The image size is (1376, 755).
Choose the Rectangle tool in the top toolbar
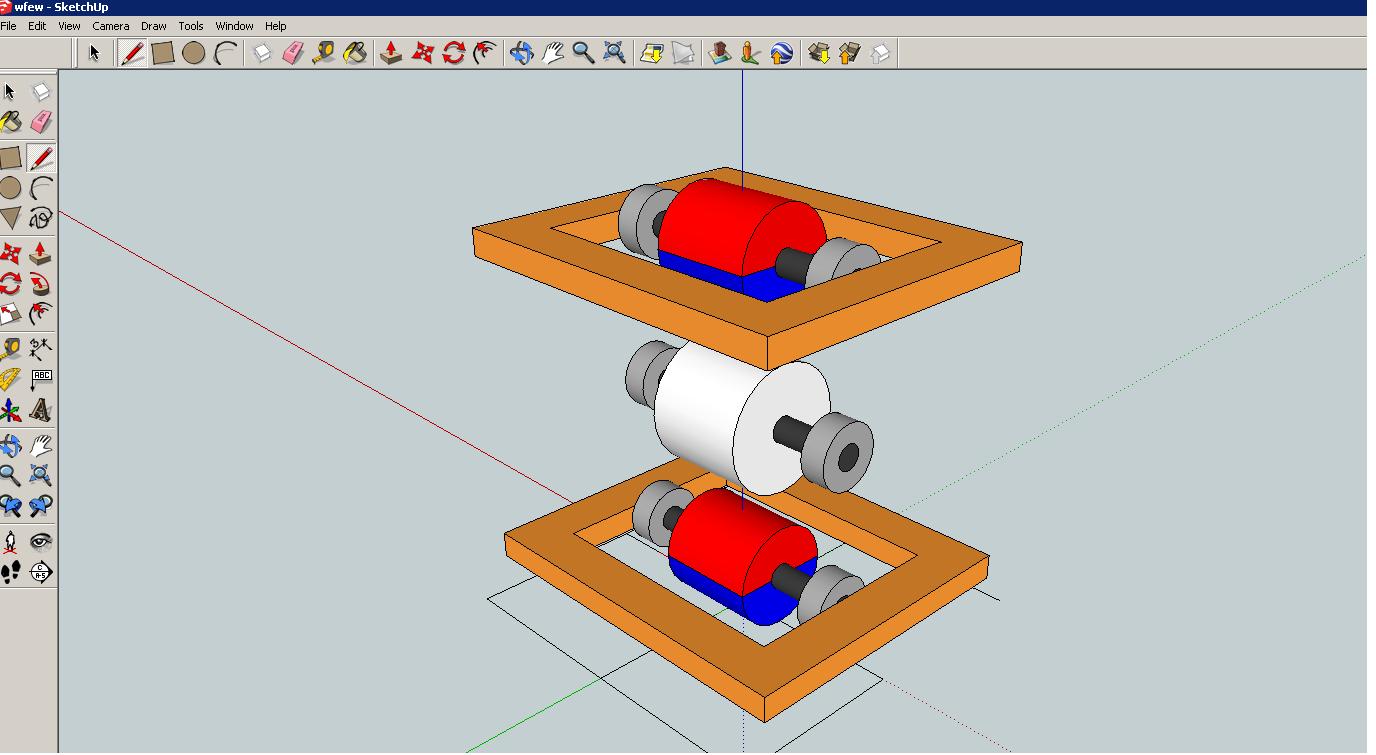pyautogui.click(x=163, y=53)
